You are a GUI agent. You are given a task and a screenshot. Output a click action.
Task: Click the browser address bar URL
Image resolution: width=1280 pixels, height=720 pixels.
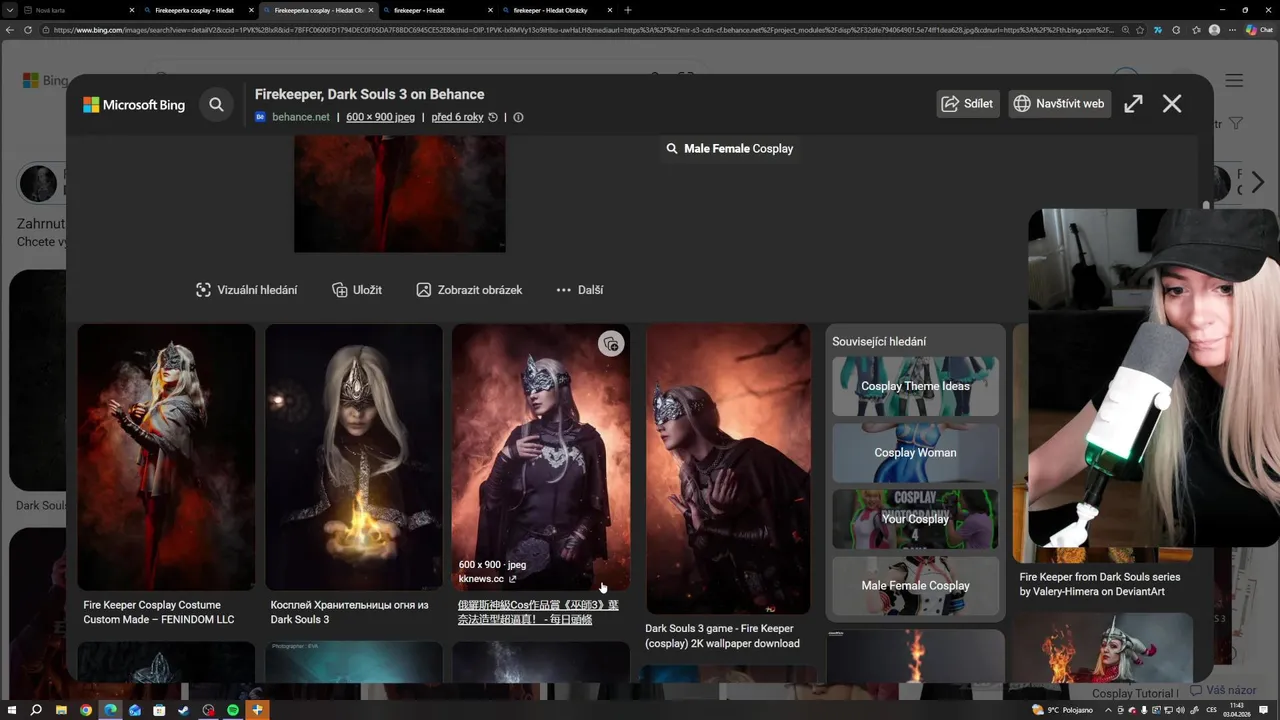tap(582, 30)
